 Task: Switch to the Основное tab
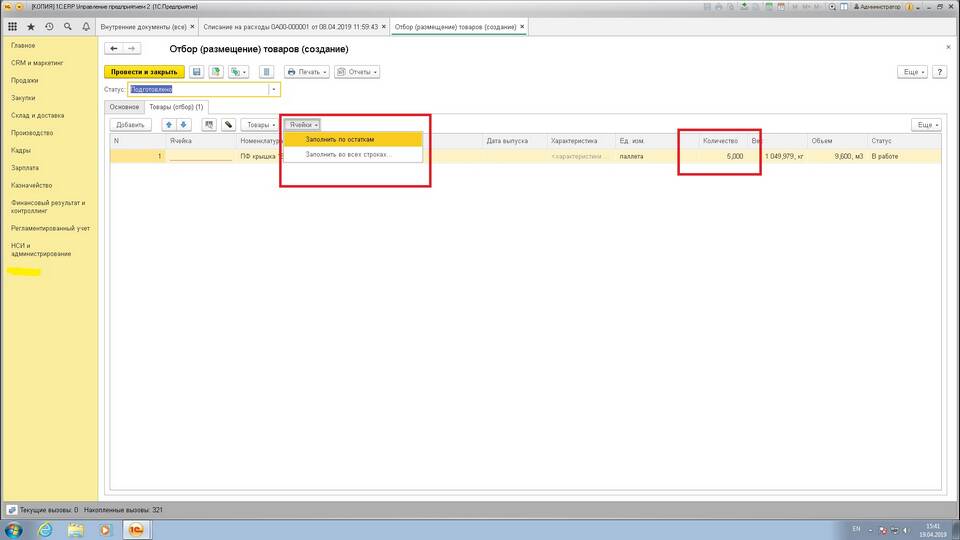124,107
